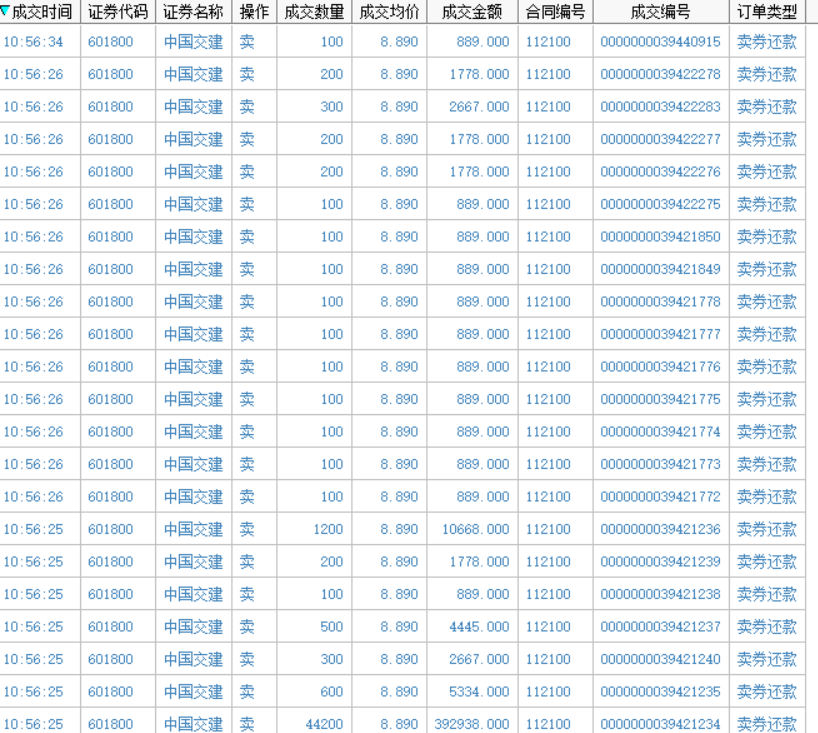818x733 pixels.
Task: Click the 证券代码 column header
Action: click(118, 11)
